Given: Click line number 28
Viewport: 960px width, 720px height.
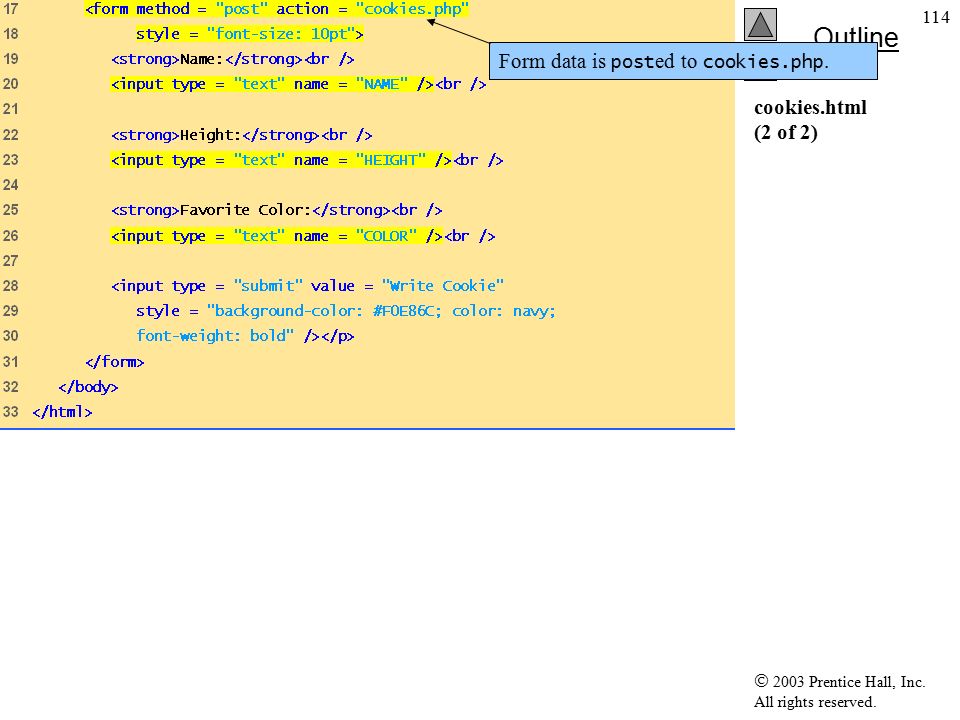Looking at the screenshot, I should [10, 286].
